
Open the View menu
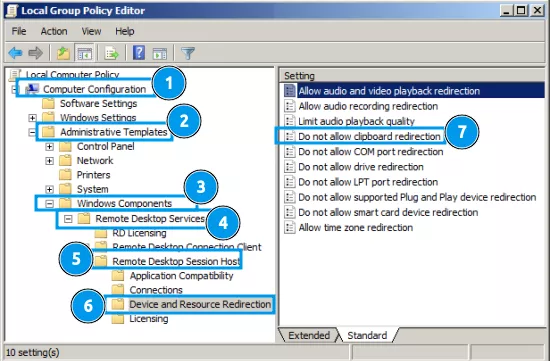pos(91,31)
